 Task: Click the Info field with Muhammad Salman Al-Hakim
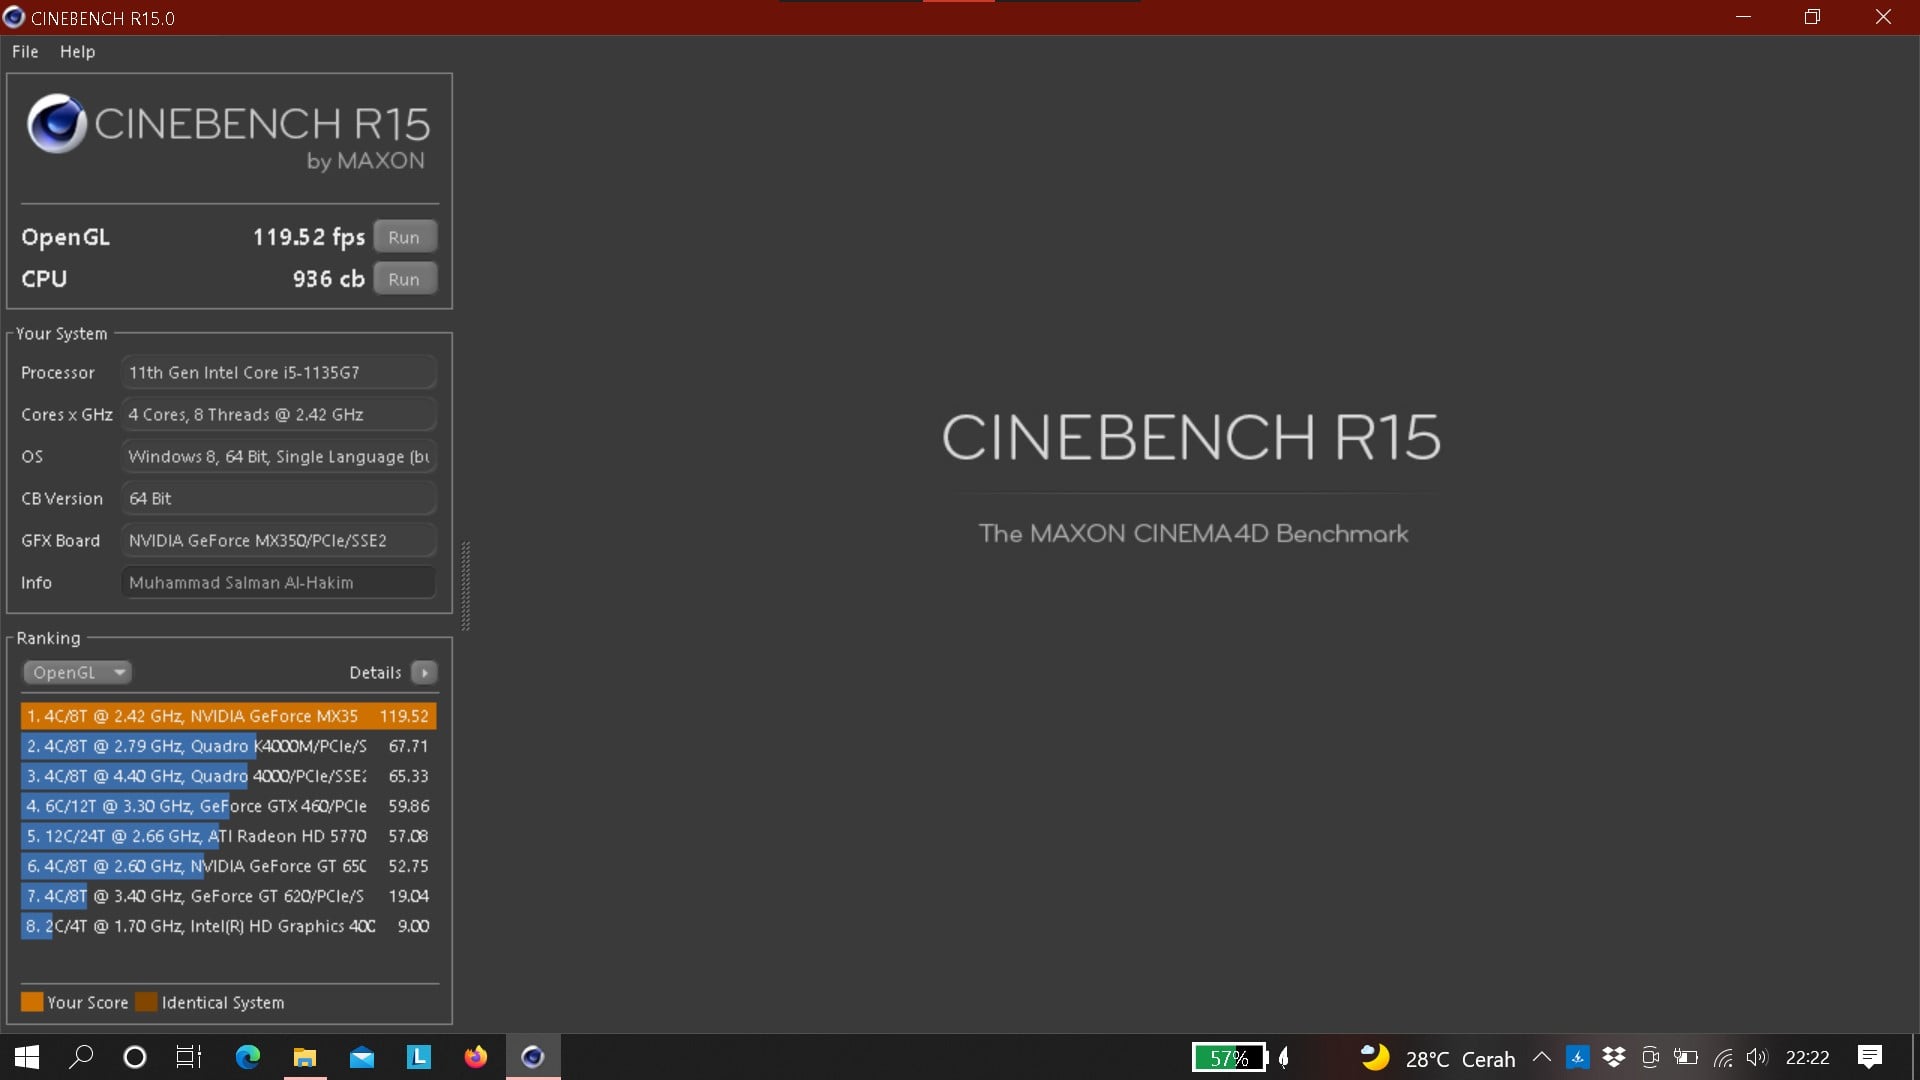click(278, 582)
